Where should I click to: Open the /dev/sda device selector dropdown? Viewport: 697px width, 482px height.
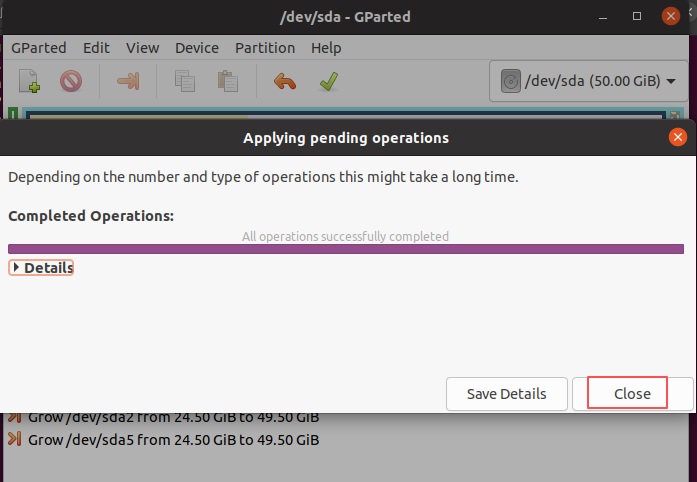[x=588, y=81]
